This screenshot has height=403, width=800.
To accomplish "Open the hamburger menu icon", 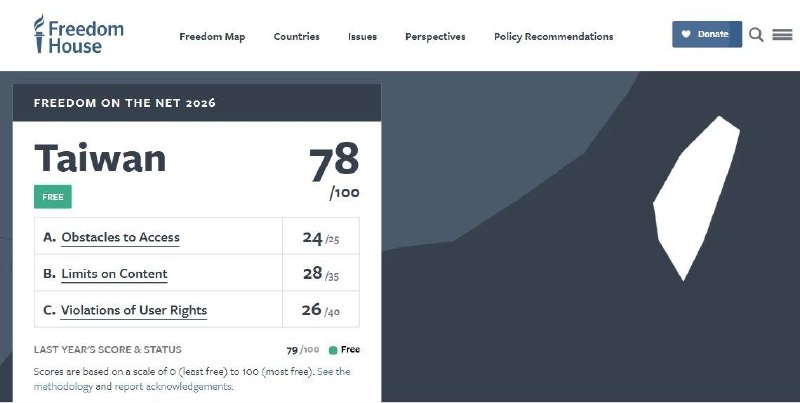I will pyautogui.click(x=782, y=35).
